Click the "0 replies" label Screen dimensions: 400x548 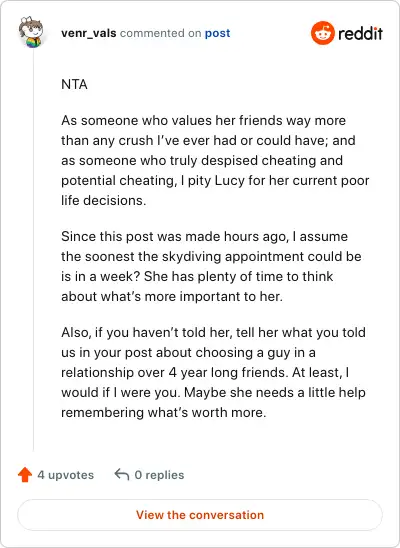pyautogui.click(x=159, y=475)
